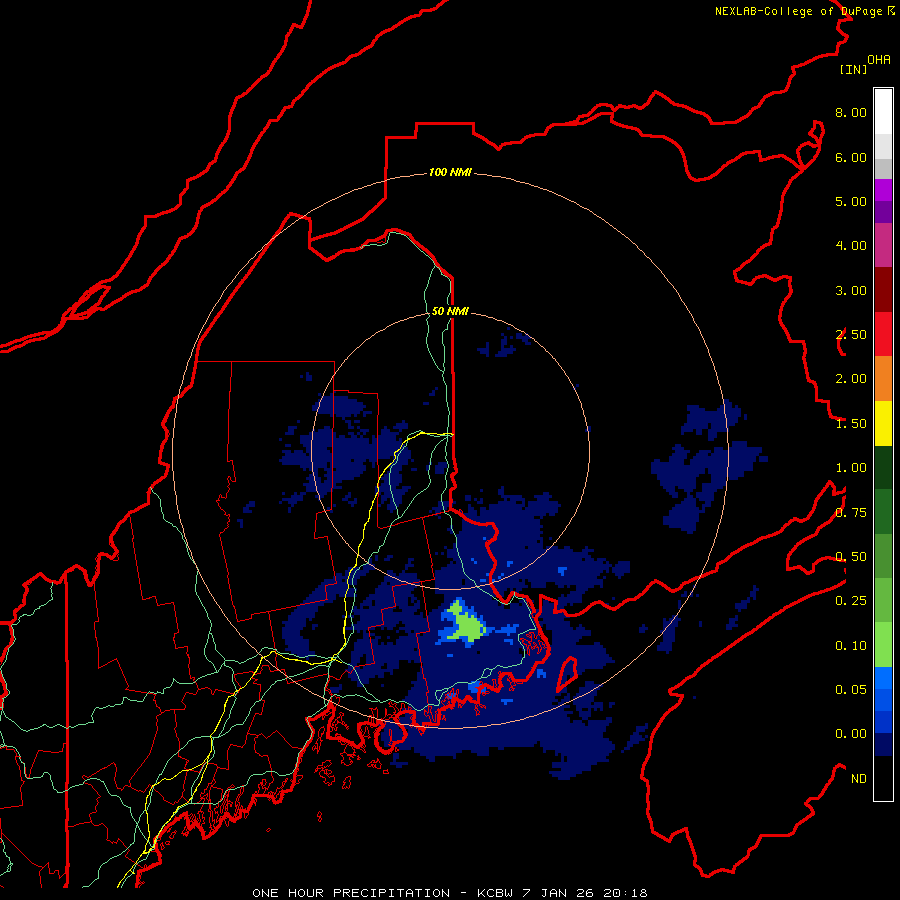The height and width of the screenshot is (900, 900).
Task: Select the white swatch beside 8.00
Action: pos(883,112)
